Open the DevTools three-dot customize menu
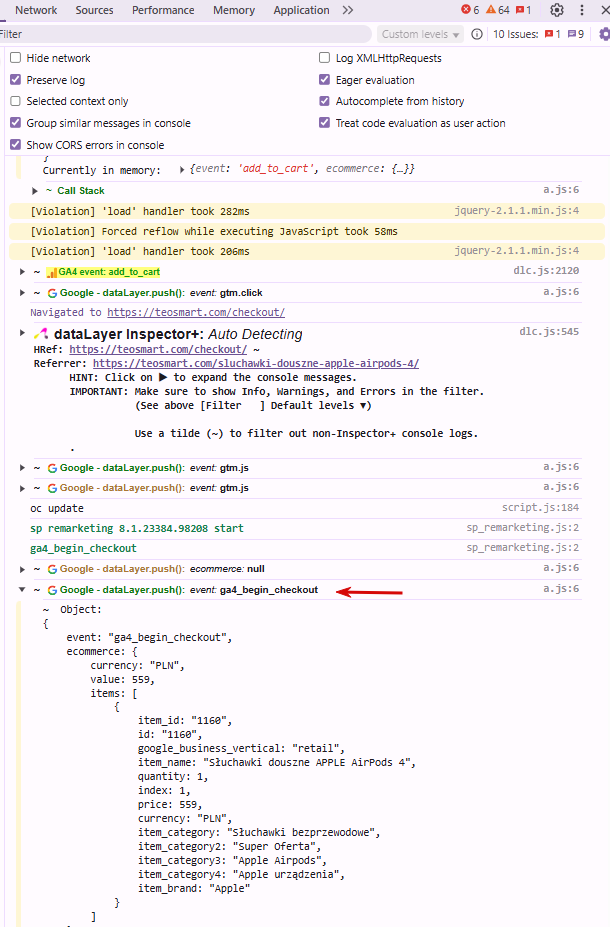Screen dimensions: 610x927 [582, 10]
